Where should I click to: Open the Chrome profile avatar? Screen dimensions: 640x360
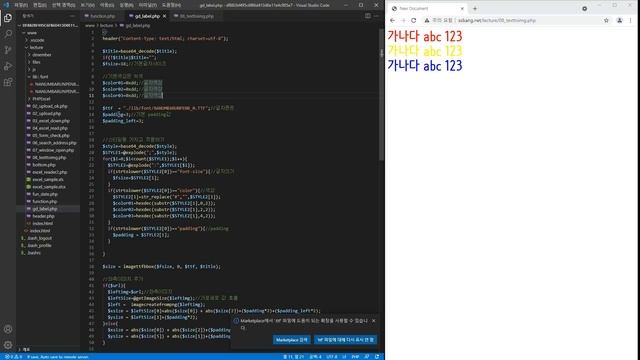(x=619, y=20)
